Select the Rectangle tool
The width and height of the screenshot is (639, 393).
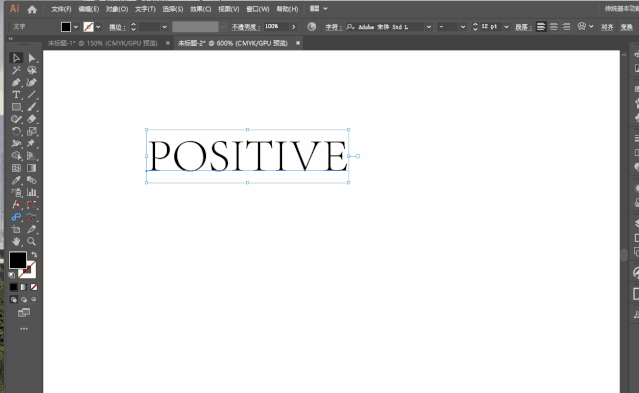click(16, 107)
